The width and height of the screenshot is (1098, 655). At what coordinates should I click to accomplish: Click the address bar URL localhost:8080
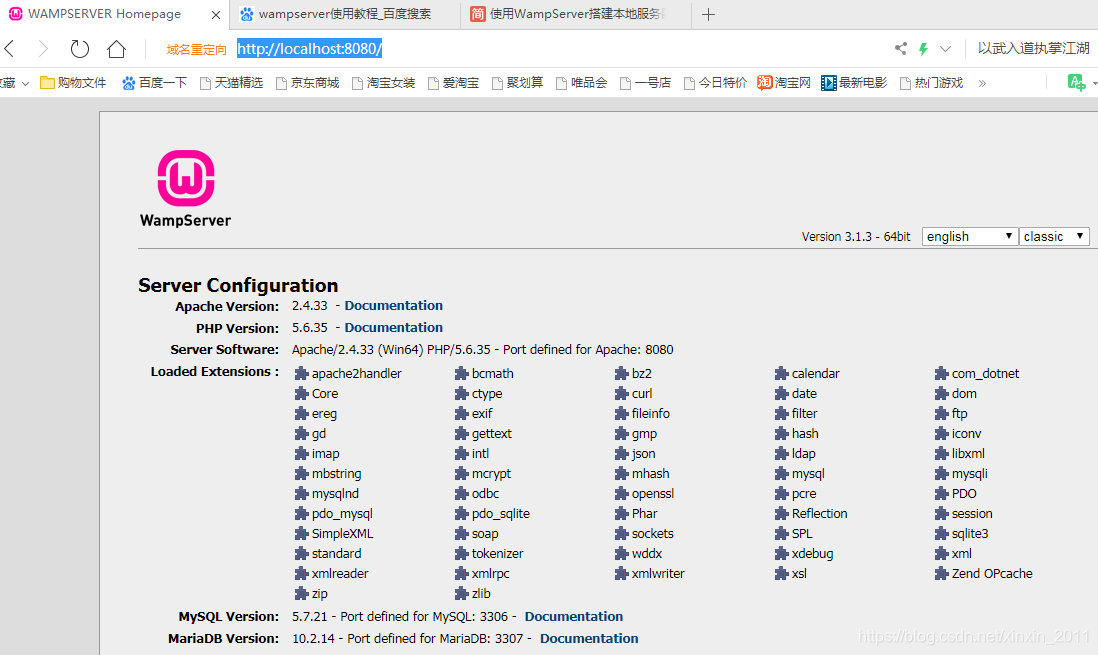click(309, 48)
